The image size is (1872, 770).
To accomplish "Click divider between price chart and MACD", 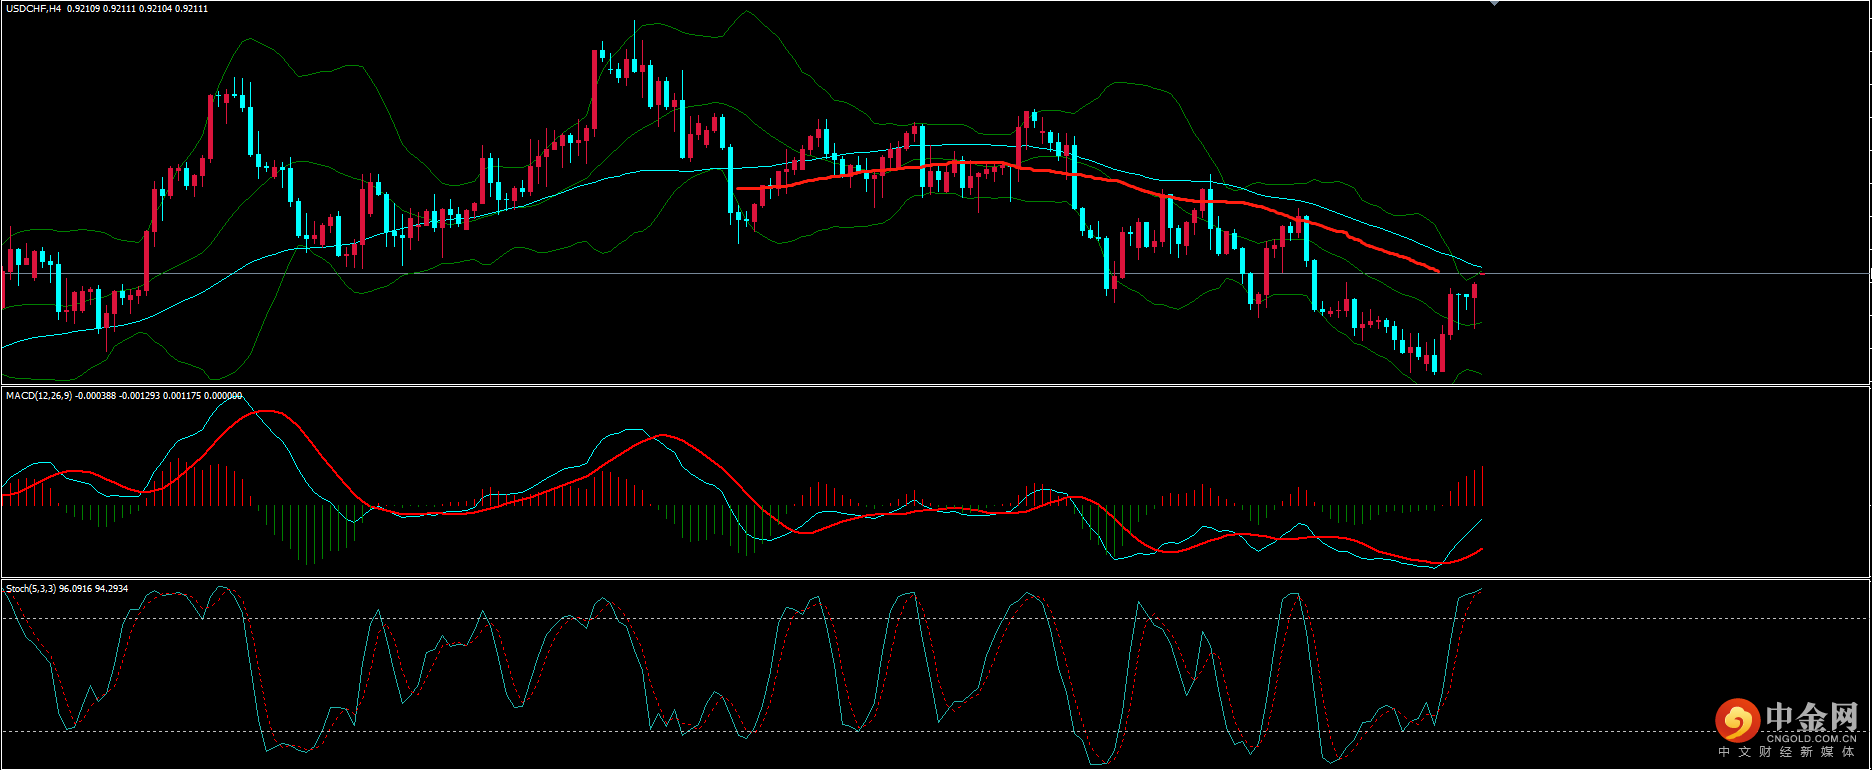I will click(900, 385).
